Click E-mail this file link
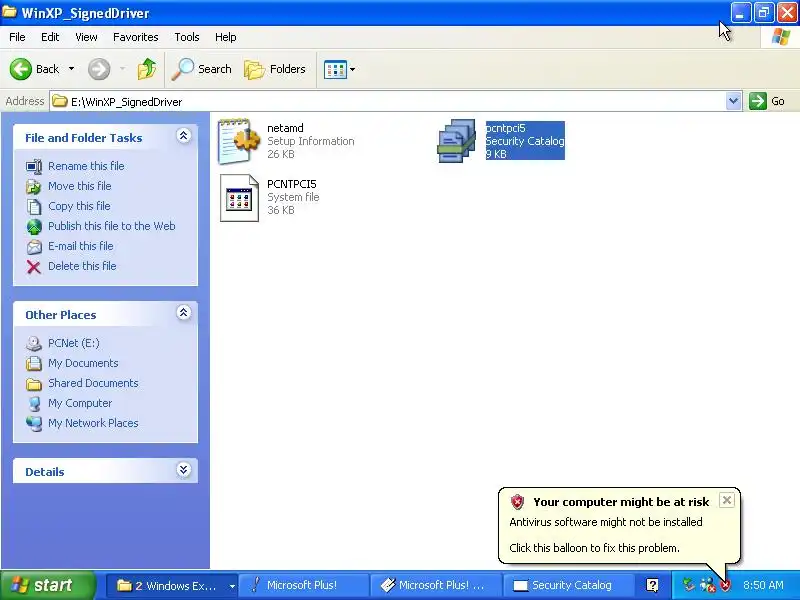Screen dimensions: 800x600 click(81, 246)
